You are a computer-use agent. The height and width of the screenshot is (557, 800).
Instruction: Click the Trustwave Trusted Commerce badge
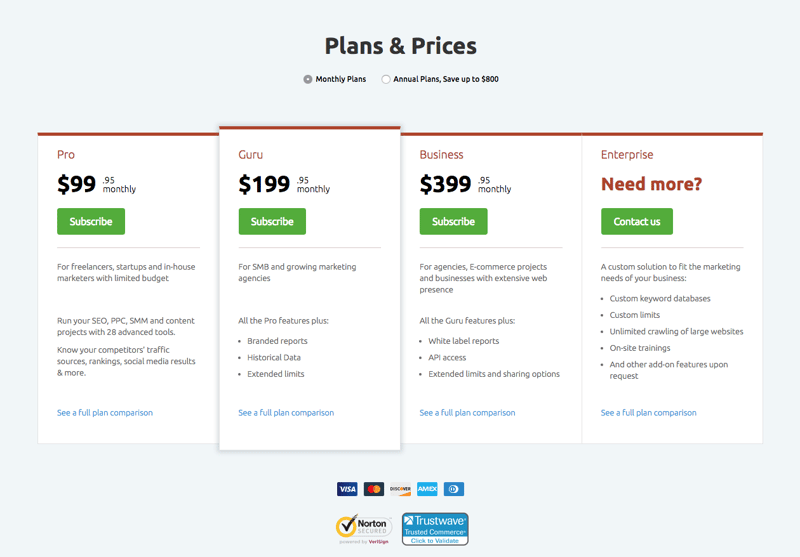click(x=435, y=529)
